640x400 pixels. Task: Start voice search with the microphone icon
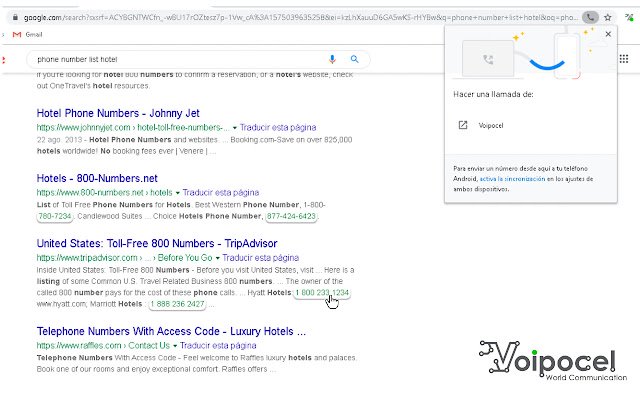[332, 60]
